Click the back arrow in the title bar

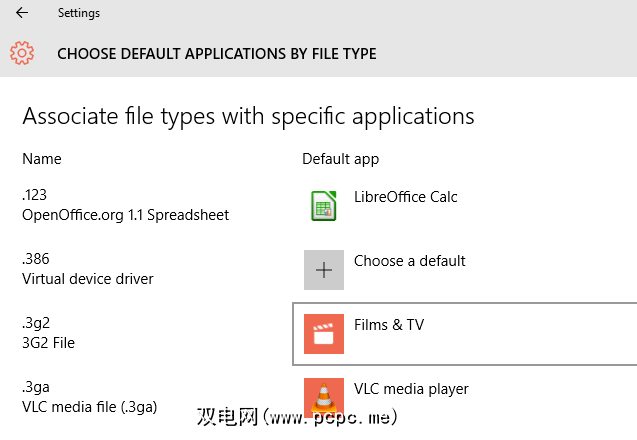tap(22, 14)
